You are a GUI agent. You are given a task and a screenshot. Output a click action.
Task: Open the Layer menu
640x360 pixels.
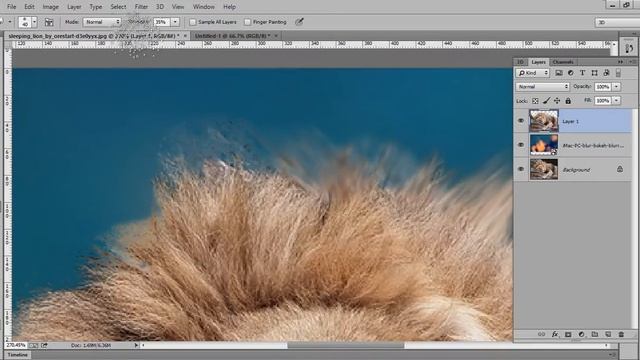tap(74, 7)
